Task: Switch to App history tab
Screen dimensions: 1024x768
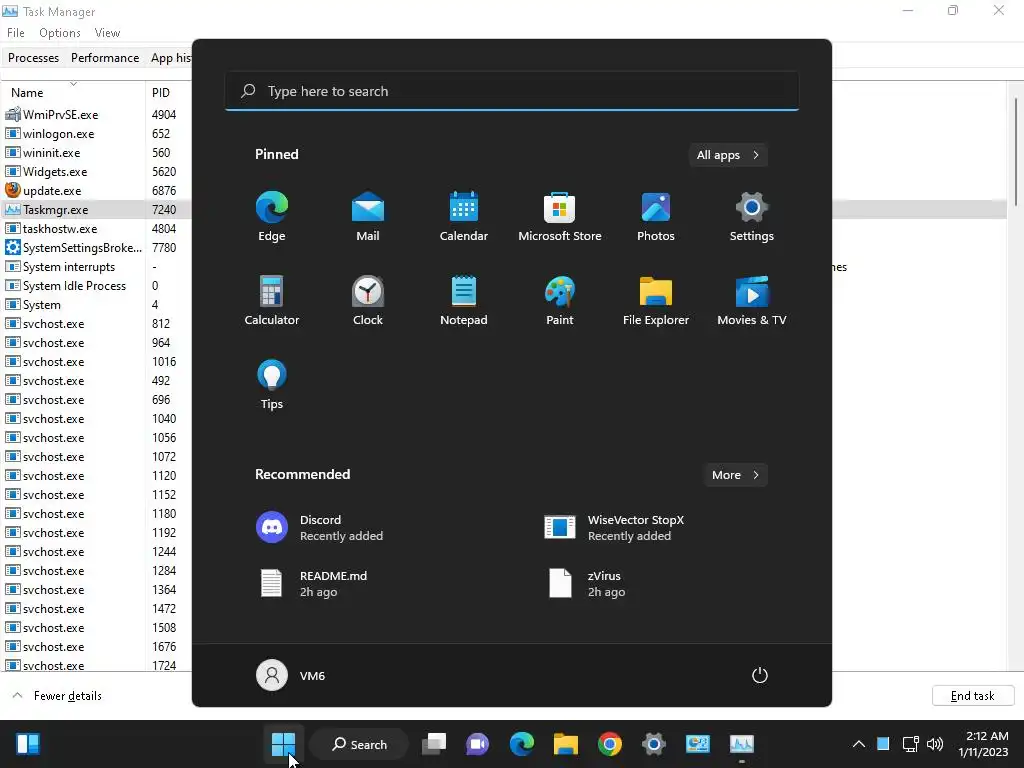Action: (x=170, y=57)
